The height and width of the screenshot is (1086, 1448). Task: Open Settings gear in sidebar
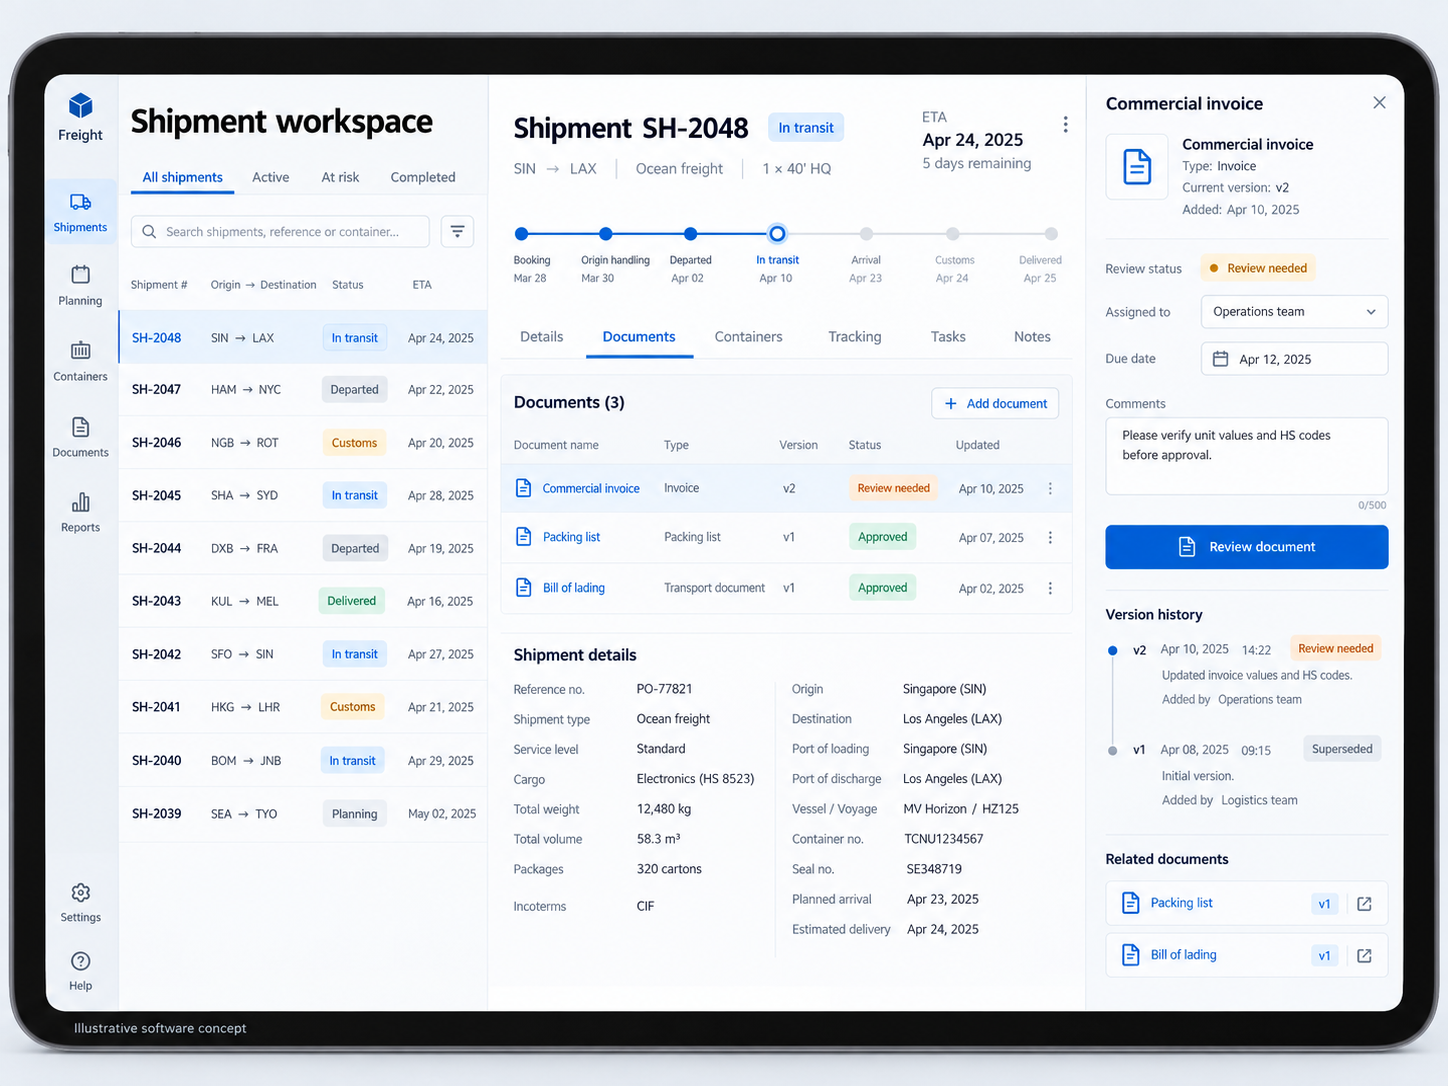pyautogui.click(x=81, y=903)
